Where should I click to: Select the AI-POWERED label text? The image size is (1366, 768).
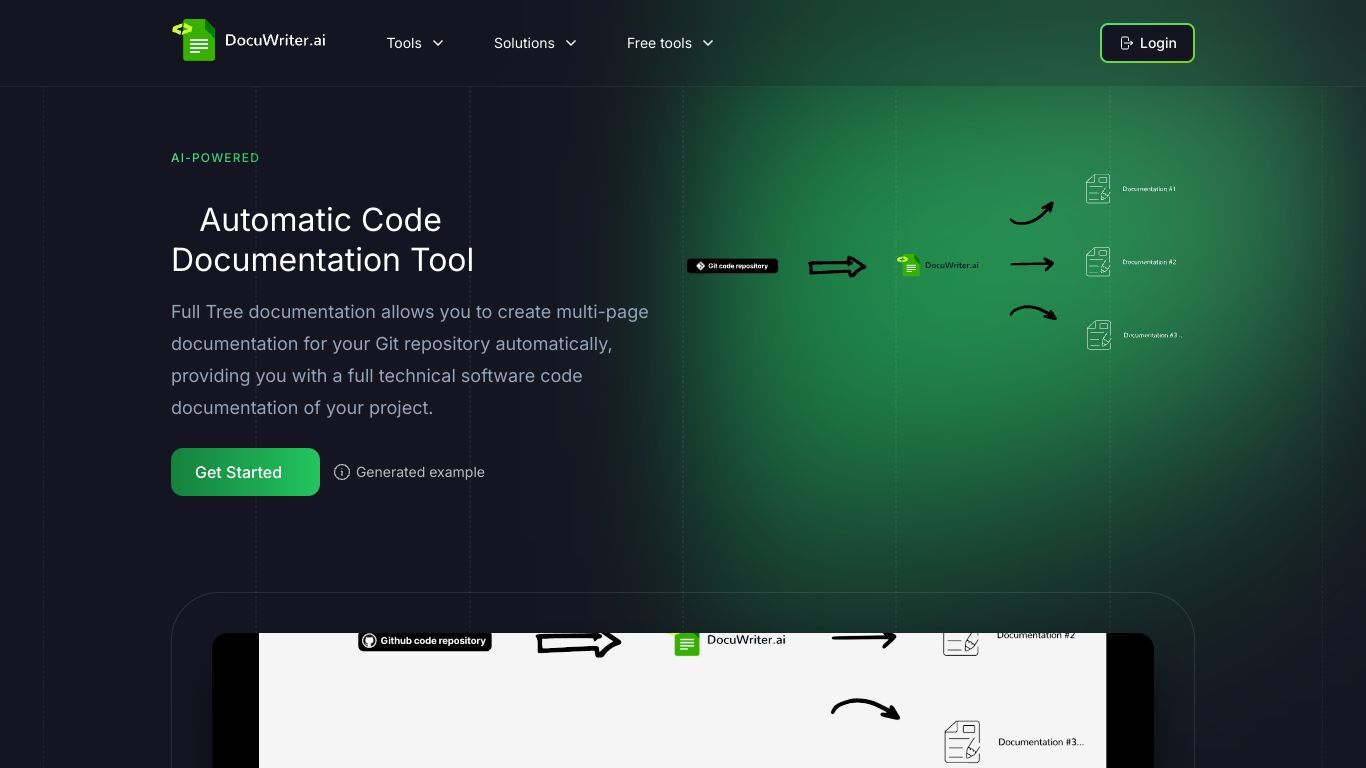click(215, 158)
